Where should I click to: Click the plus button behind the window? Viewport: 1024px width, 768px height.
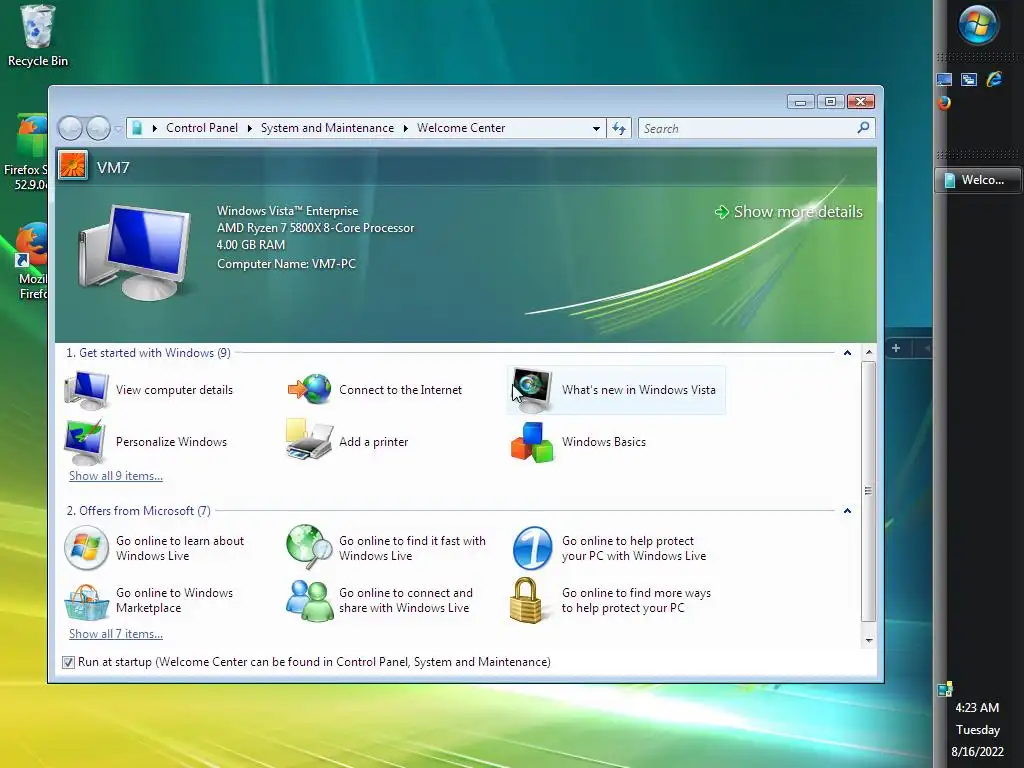click(896, 348)
